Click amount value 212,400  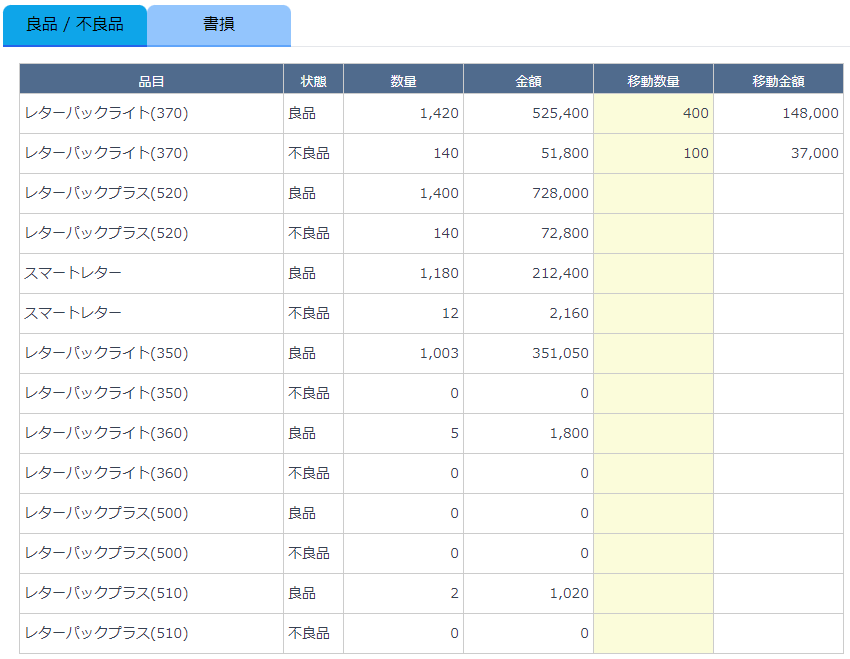coord(561,273)
